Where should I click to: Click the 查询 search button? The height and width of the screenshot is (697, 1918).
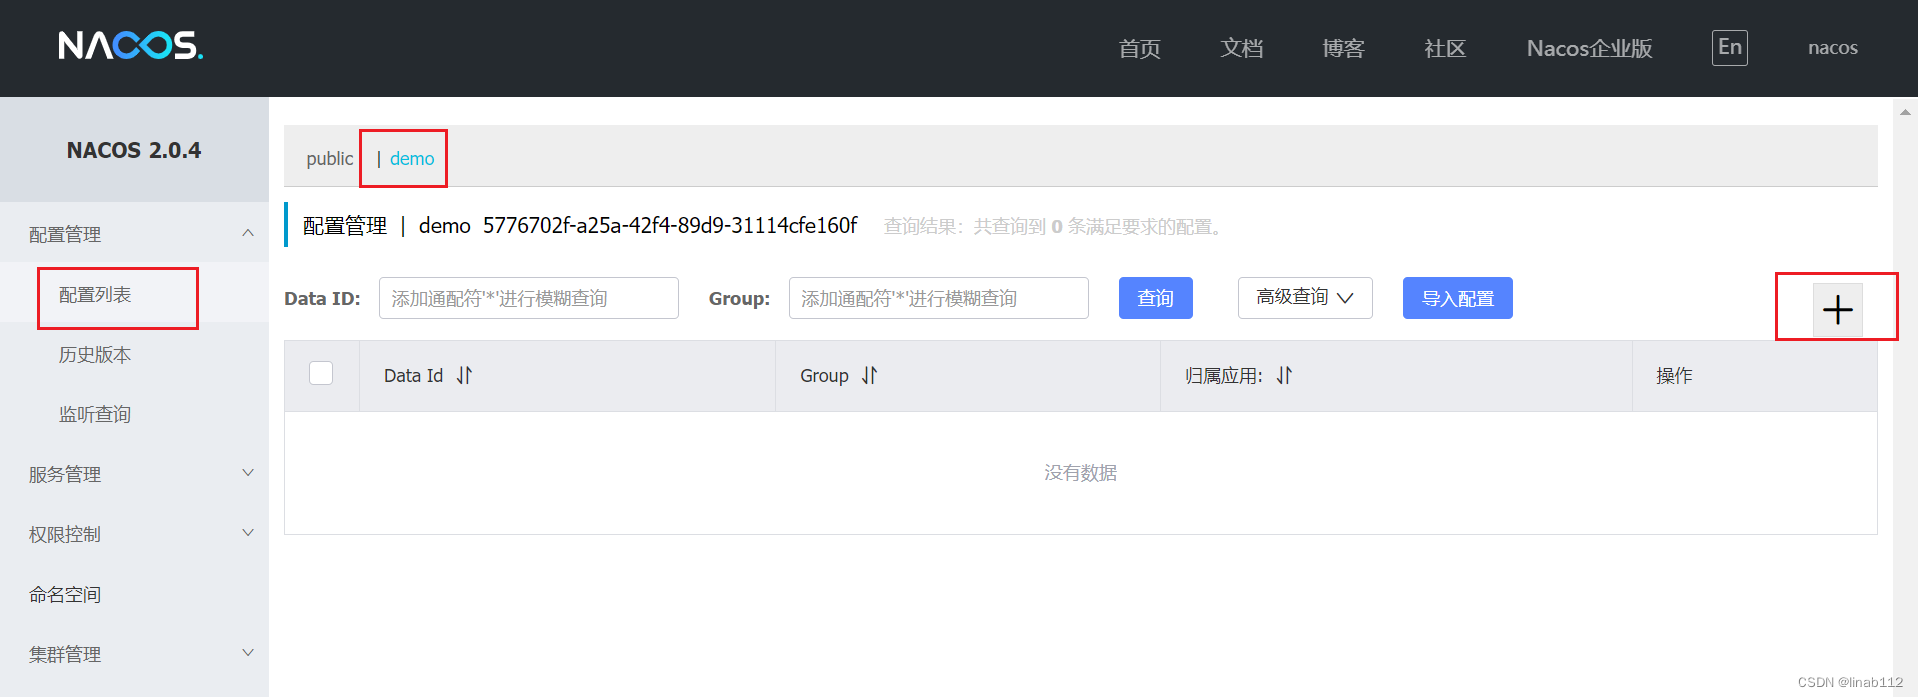point(1155,298)
